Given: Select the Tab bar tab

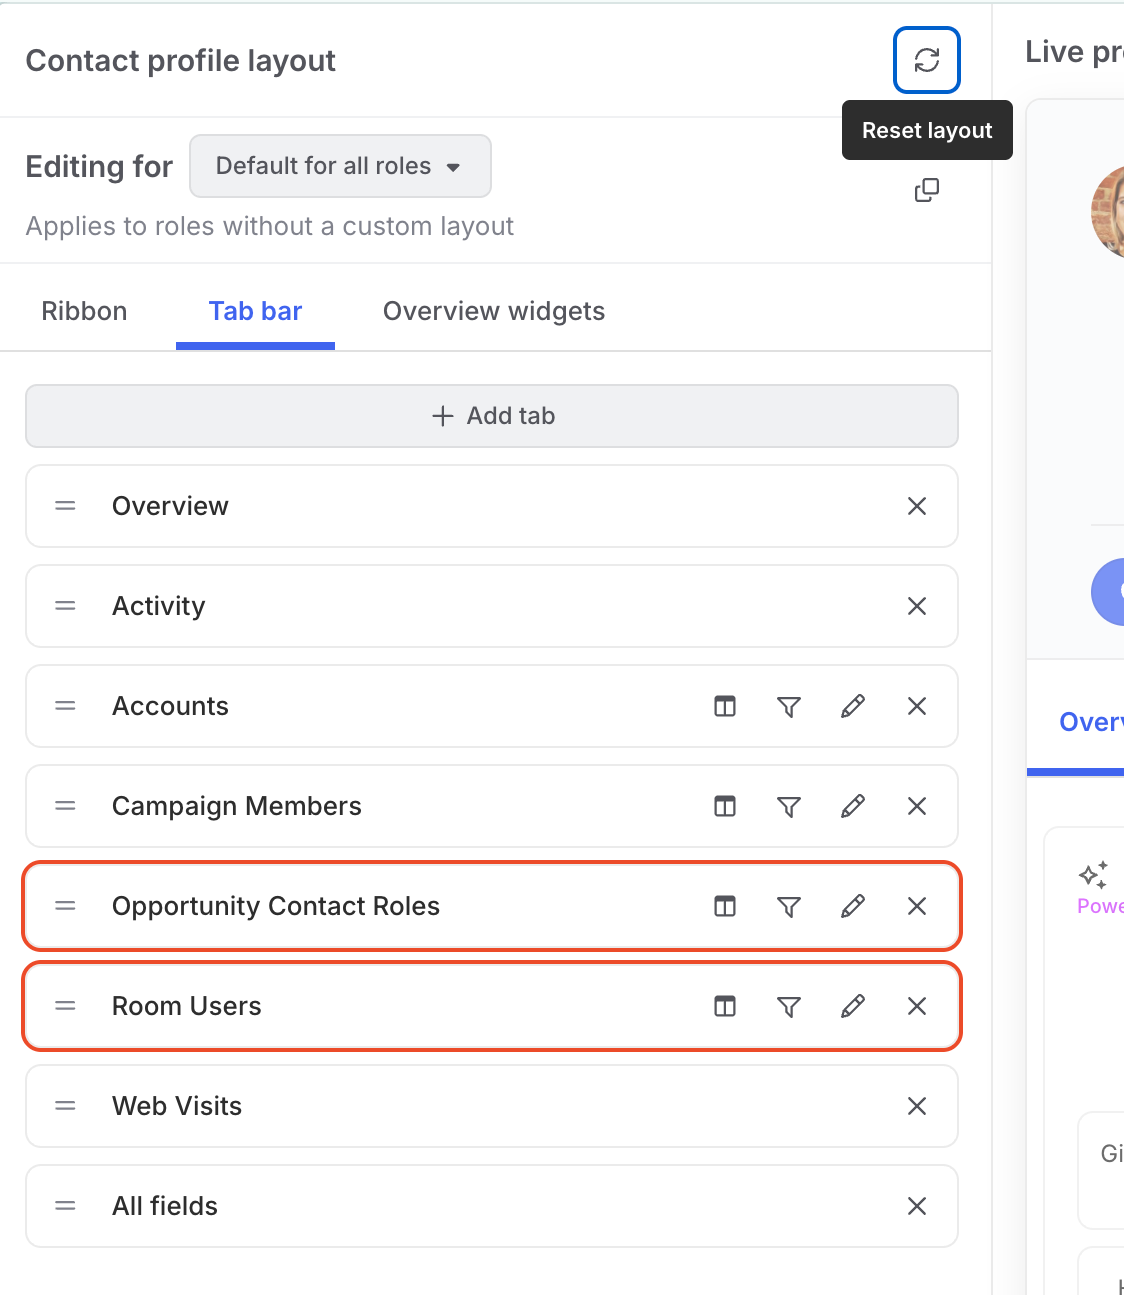Looking at the screenshot, I should coord(255,311).
